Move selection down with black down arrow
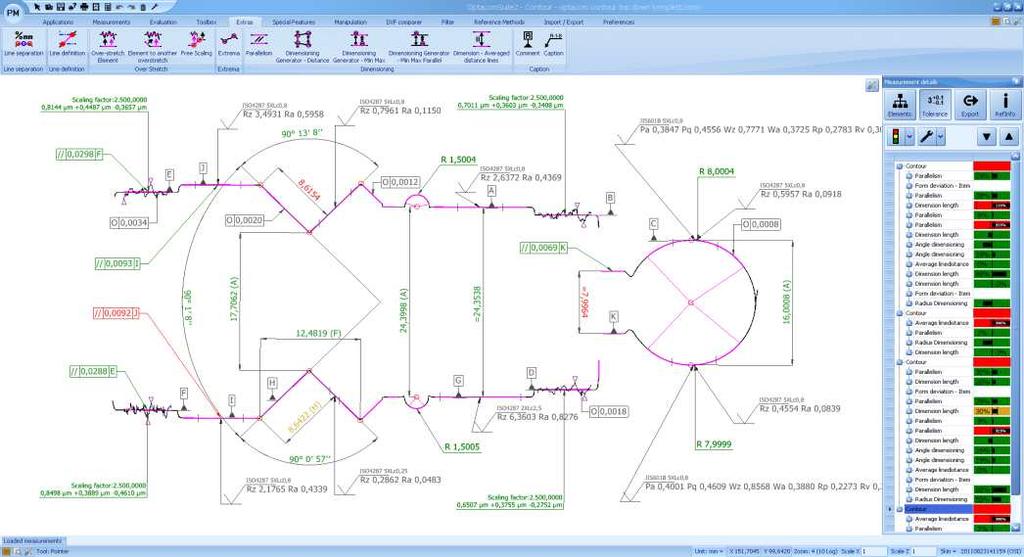 (987, 136)
